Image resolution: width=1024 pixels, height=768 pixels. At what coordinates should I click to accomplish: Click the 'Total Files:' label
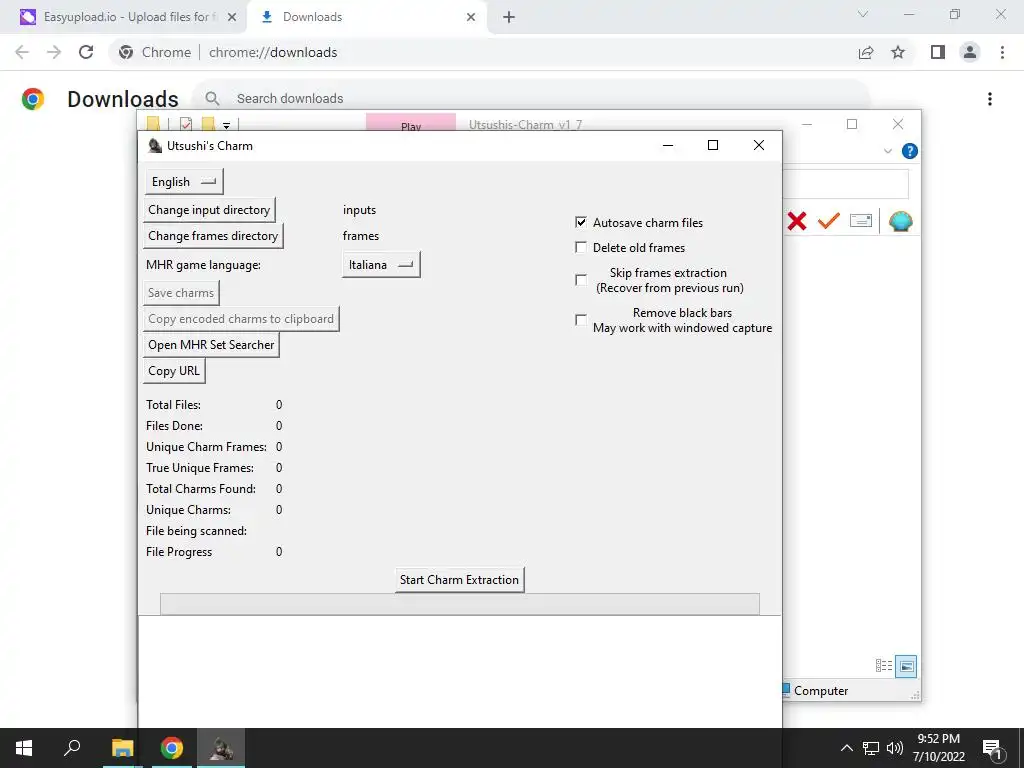tap(173, 405)
